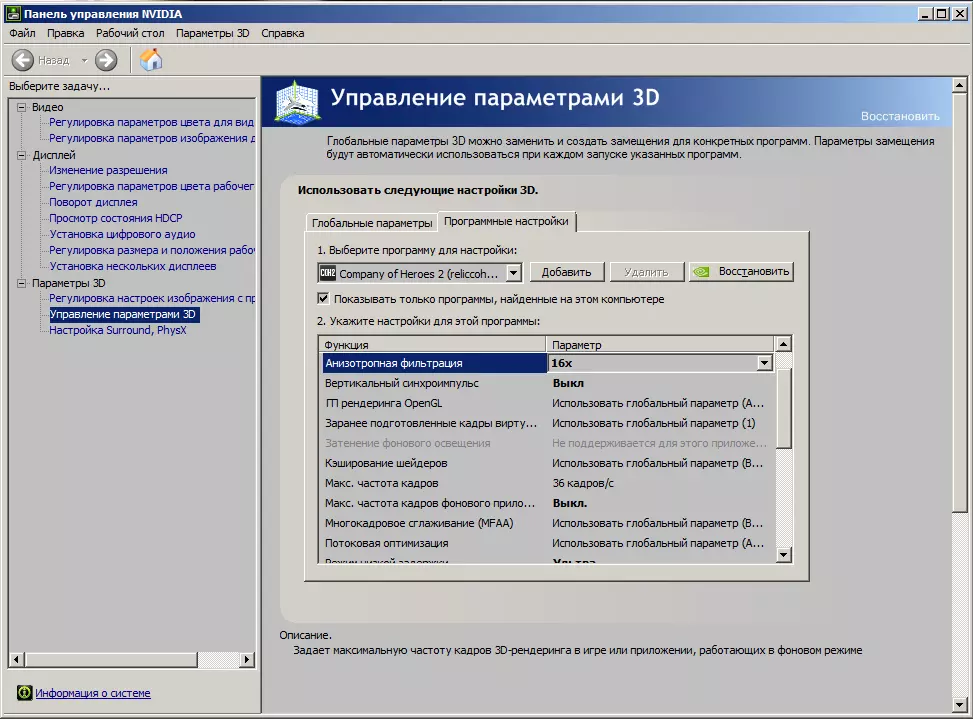
Task: Select Вертикальный синхроимпульс setting row
Action: [x=547, y=383]
